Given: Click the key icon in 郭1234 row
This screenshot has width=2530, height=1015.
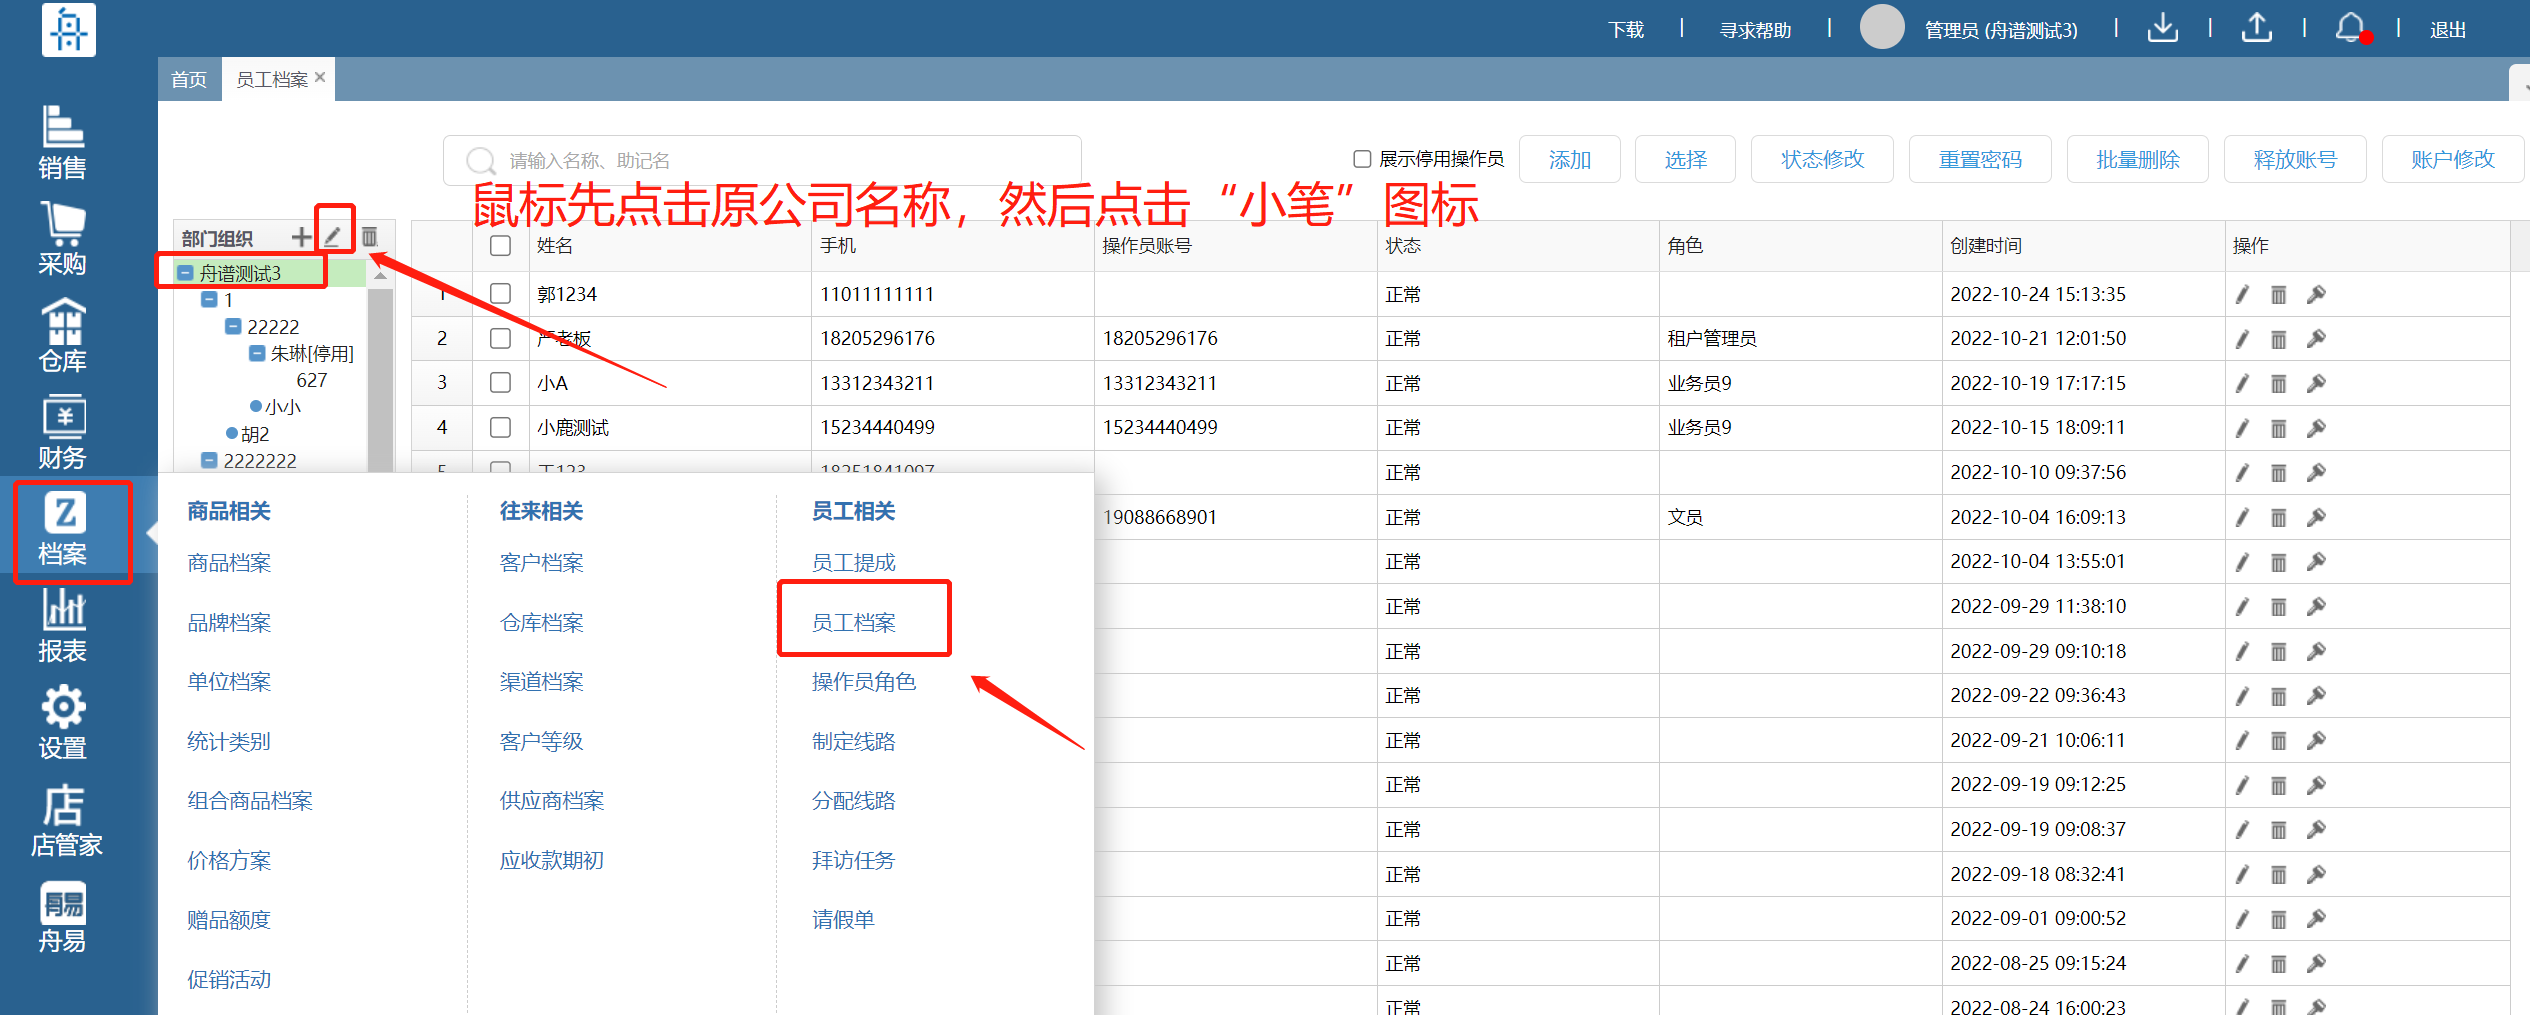Looking at the screenshot, I should [x=2316, y=294].
